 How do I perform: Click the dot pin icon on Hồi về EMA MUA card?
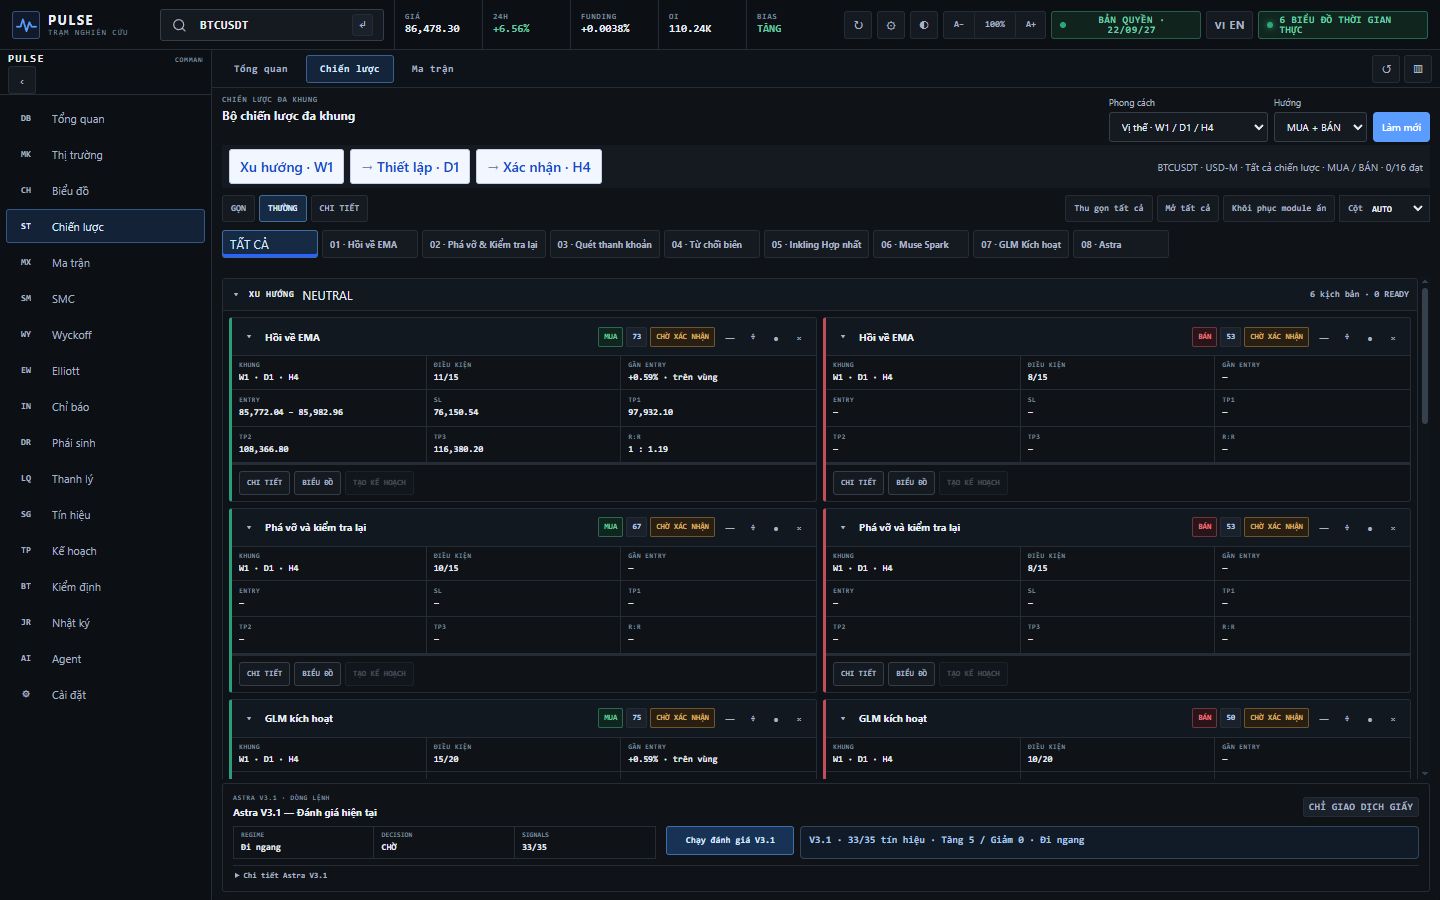point(776,338)
